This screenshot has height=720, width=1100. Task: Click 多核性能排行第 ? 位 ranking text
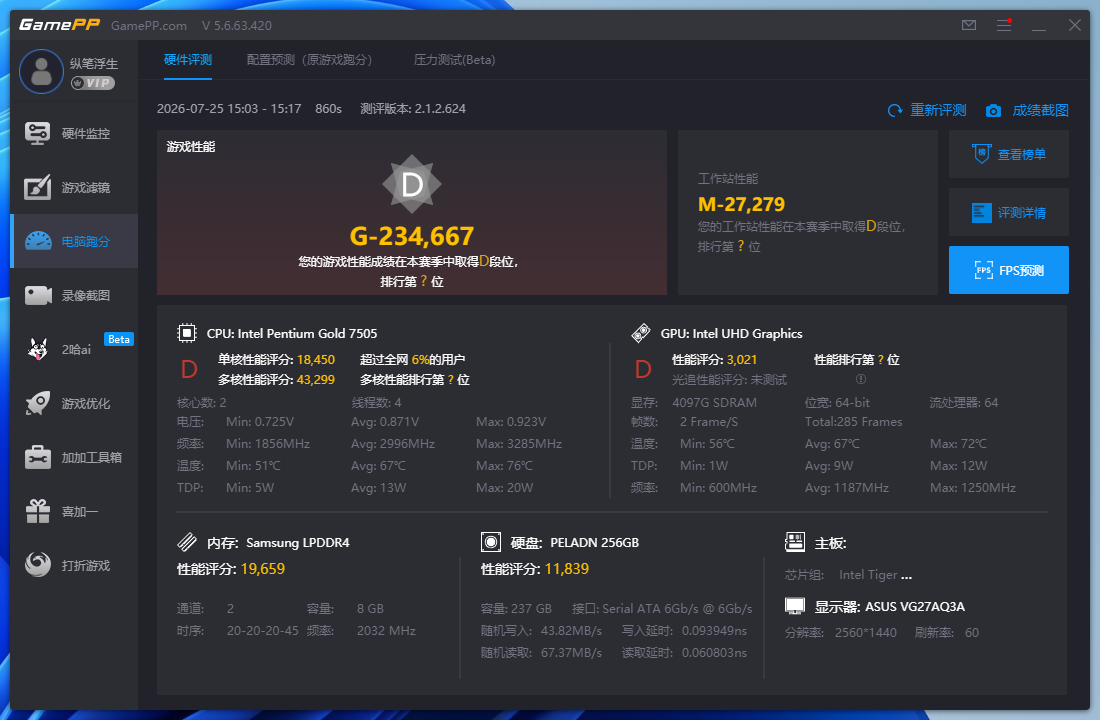click(415, 380)
